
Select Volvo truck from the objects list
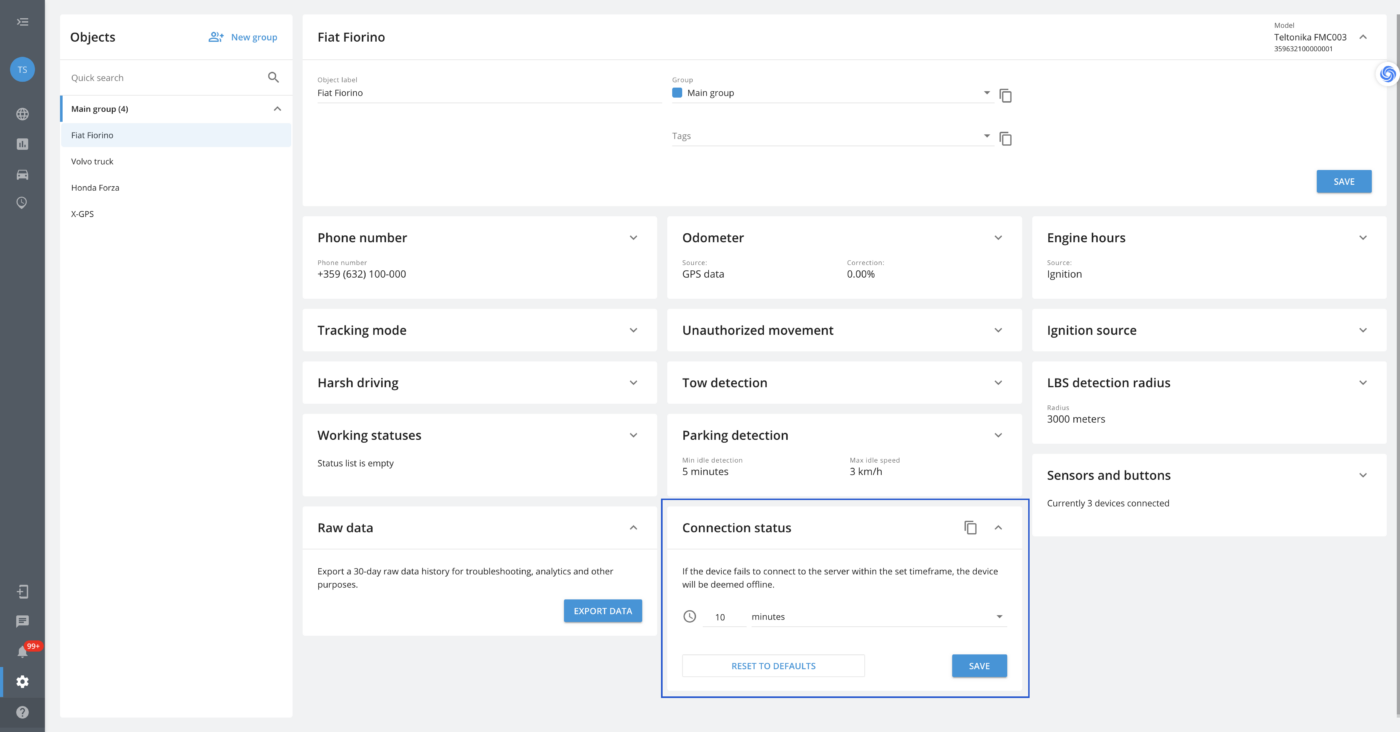92,161
